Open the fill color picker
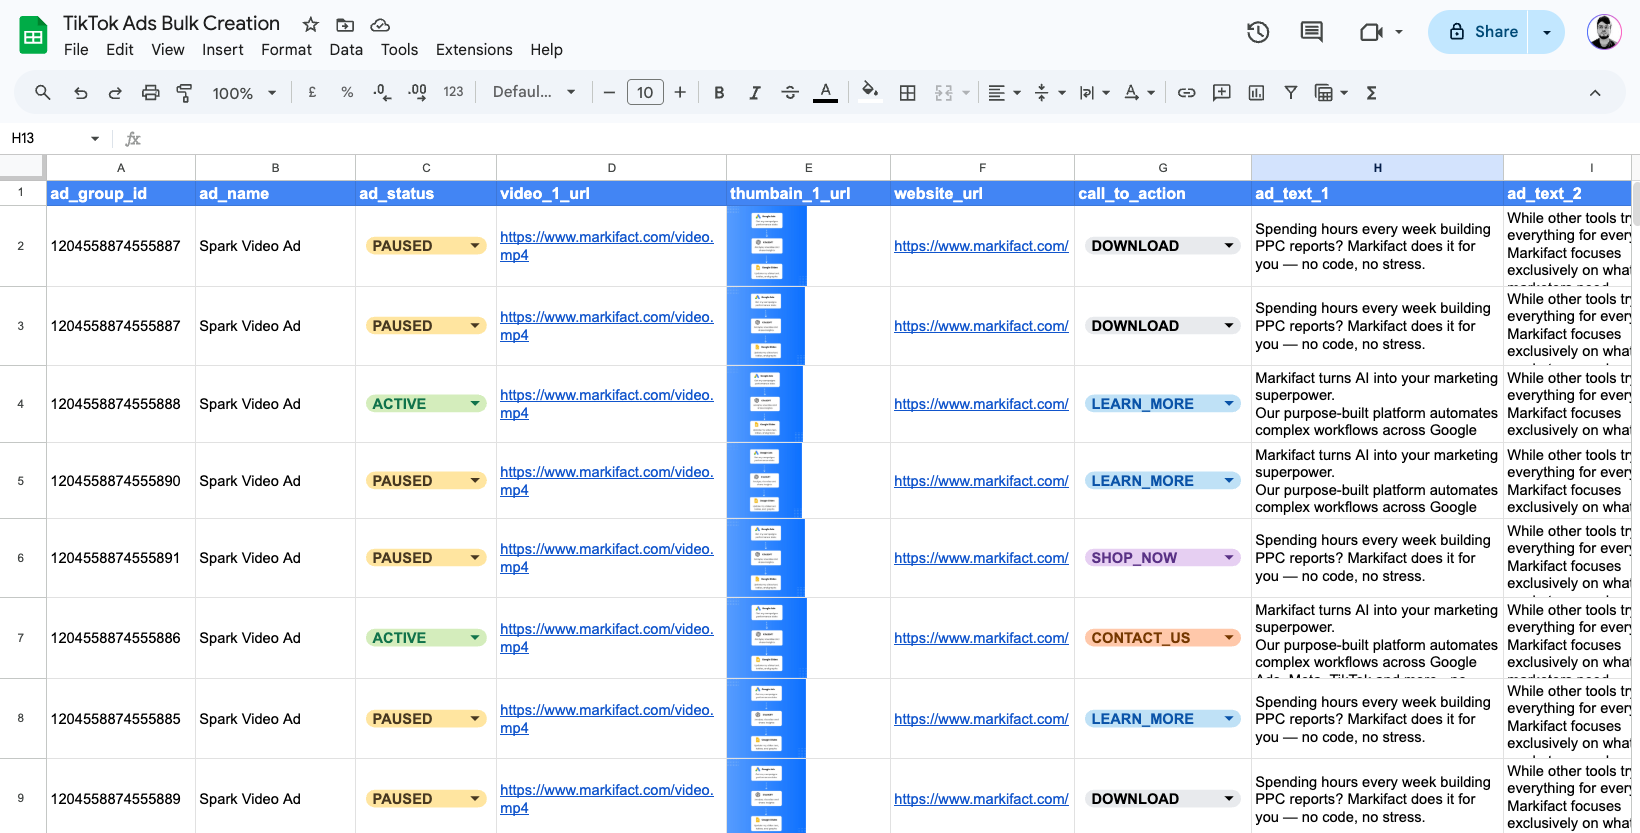The image size is (1640, 833). click(x=870, y=92)
